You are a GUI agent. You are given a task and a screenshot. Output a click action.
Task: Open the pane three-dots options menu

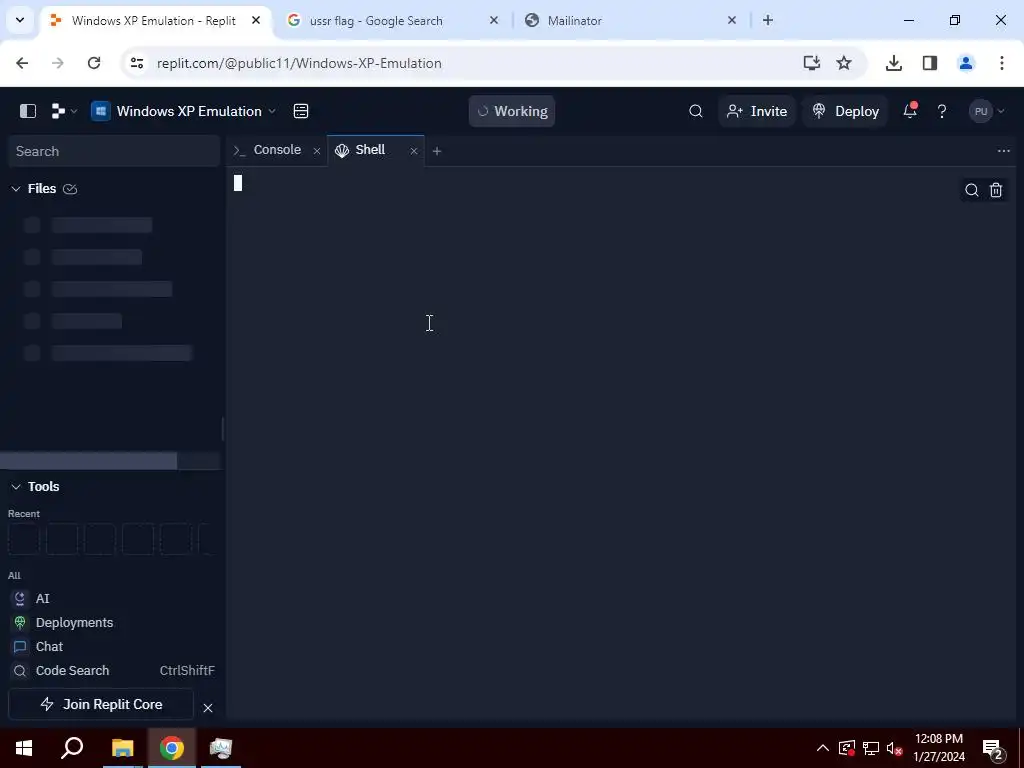click(1004, 151)
